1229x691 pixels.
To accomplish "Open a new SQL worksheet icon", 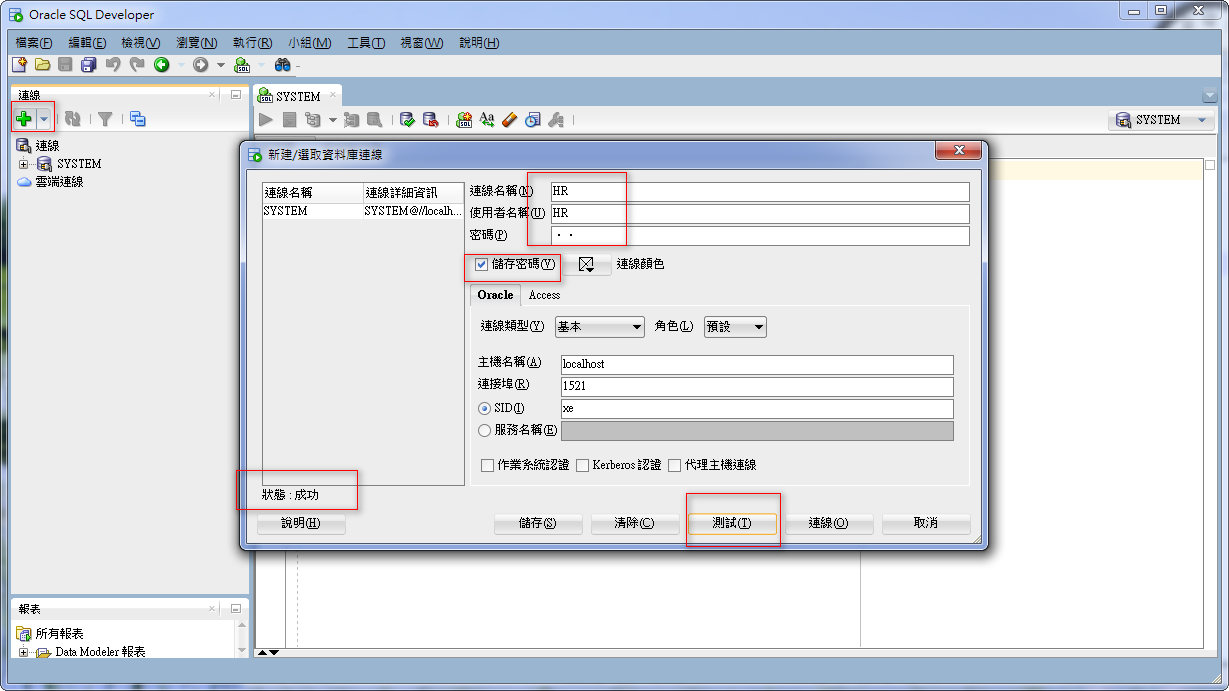I will (242, 64).
